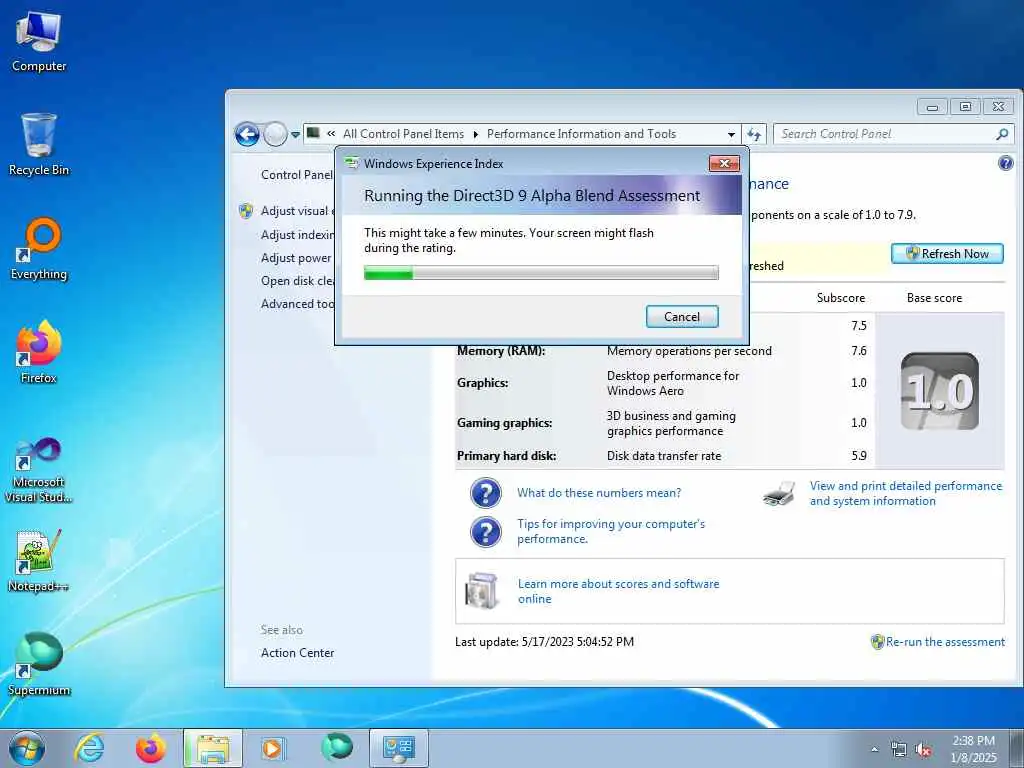This screenshot has width=1024, height=768.
Task: Open Advanced tools link
Action: click(x=297, y=304)
